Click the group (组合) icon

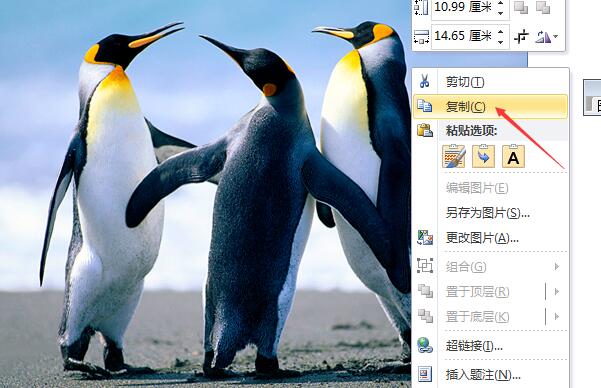click(425, 266)
